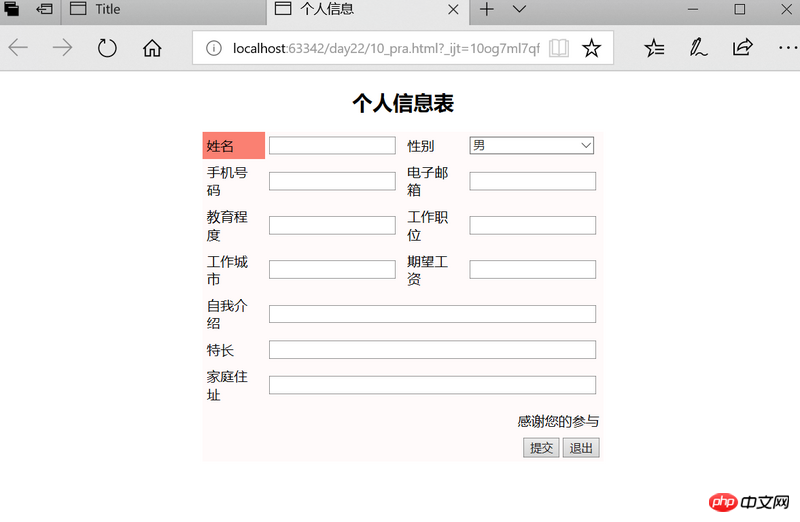Viewport: 800px width, 522px height.
Task: Reload the page with Refresh icon
Action: coord(107,48)
